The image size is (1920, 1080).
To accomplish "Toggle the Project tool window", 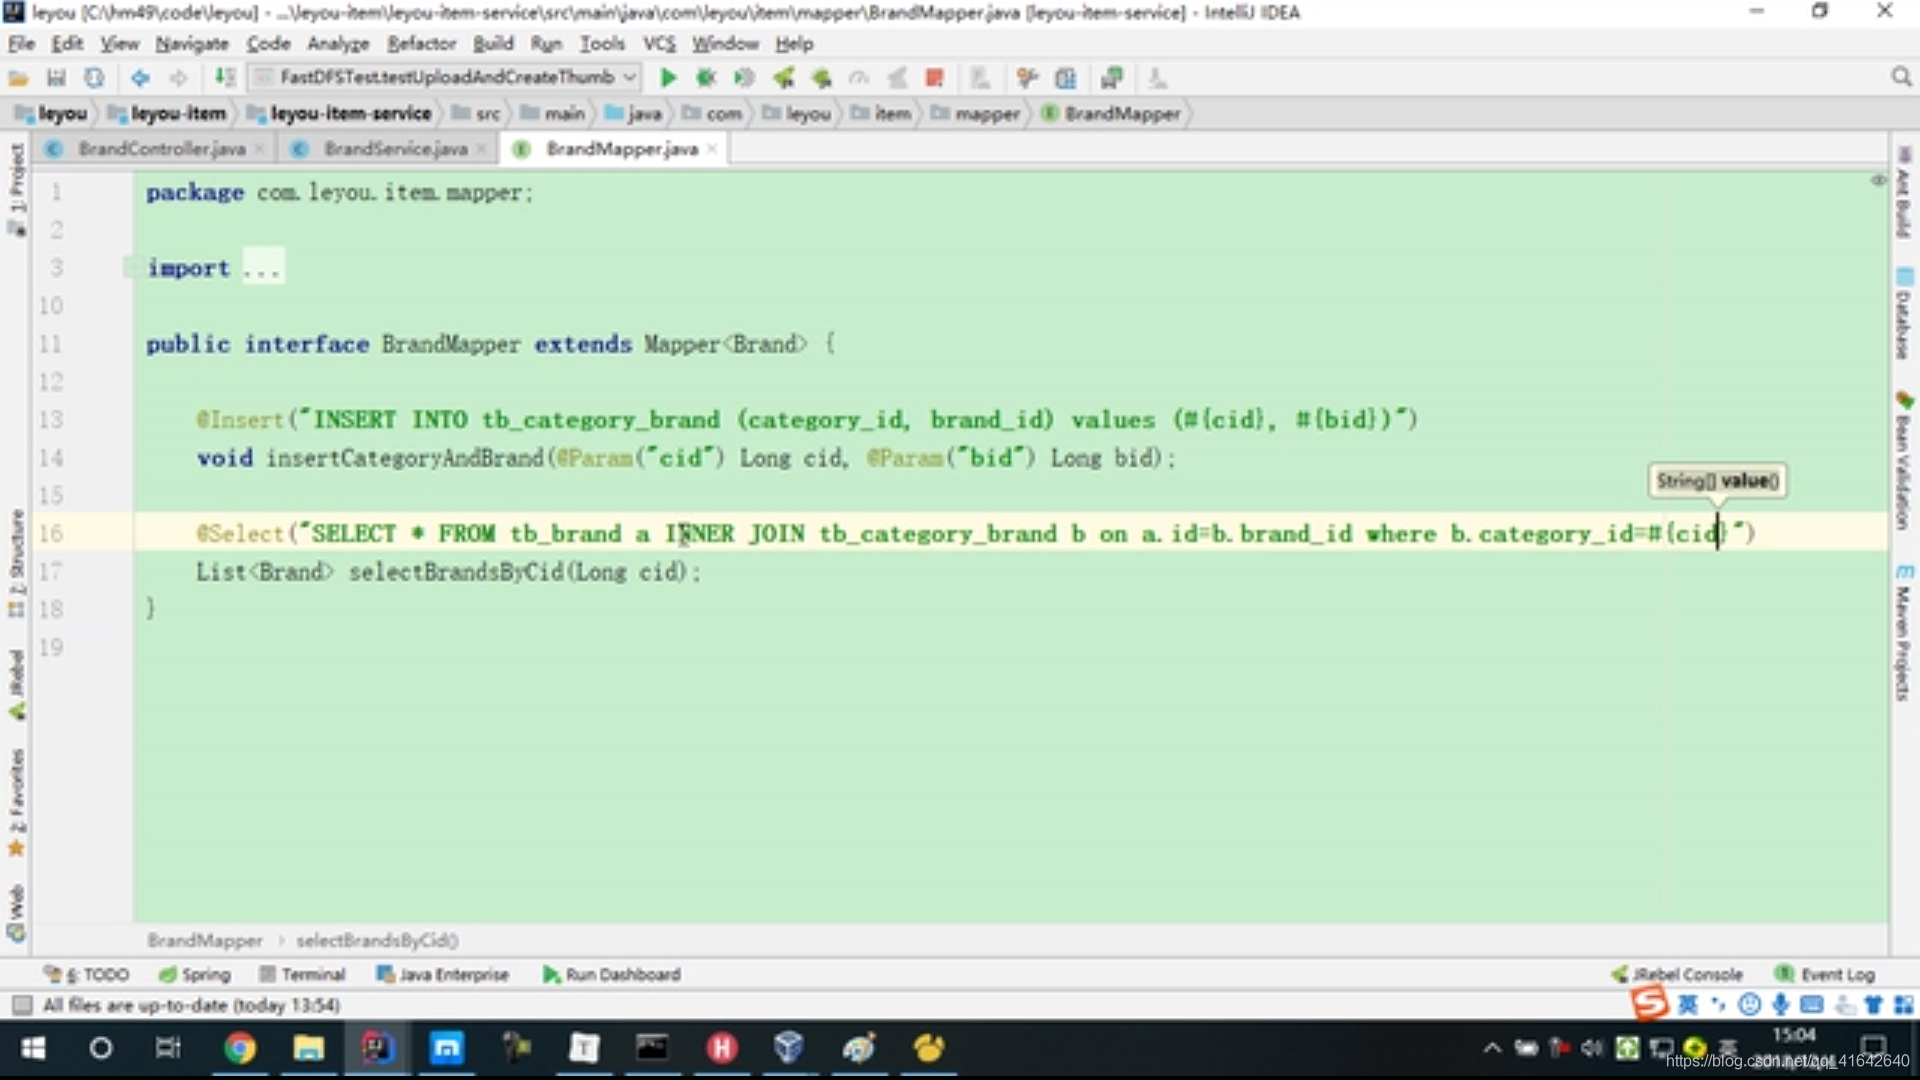I will click(16, 188).
